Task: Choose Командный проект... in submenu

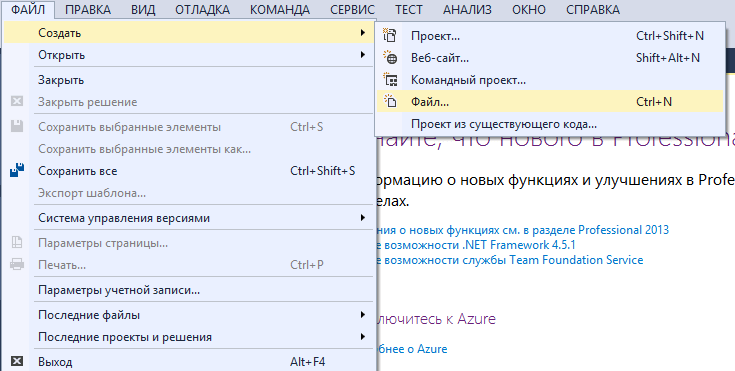Action: (x=550, y=80)
